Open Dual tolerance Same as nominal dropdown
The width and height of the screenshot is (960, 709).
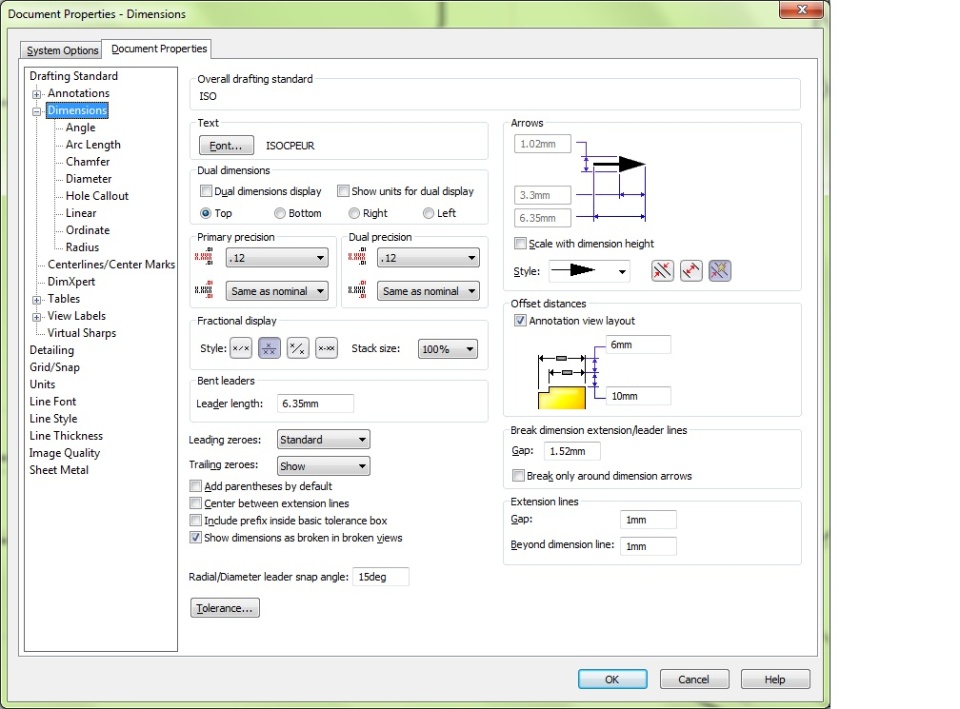pos(428,291)
